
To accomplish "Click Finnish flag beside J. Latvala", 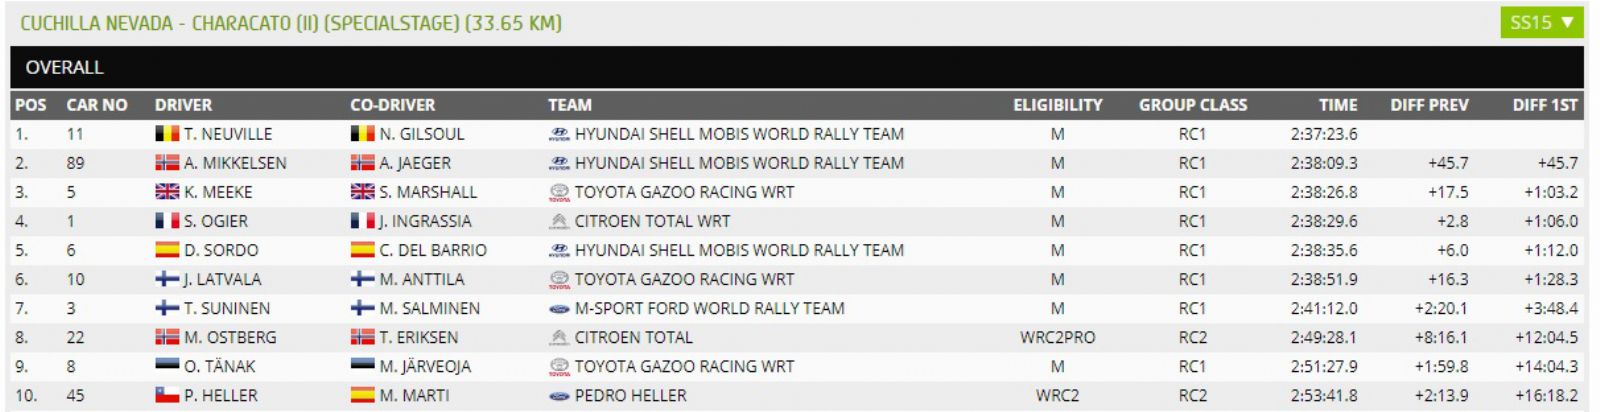I will [x=167, y=279].
